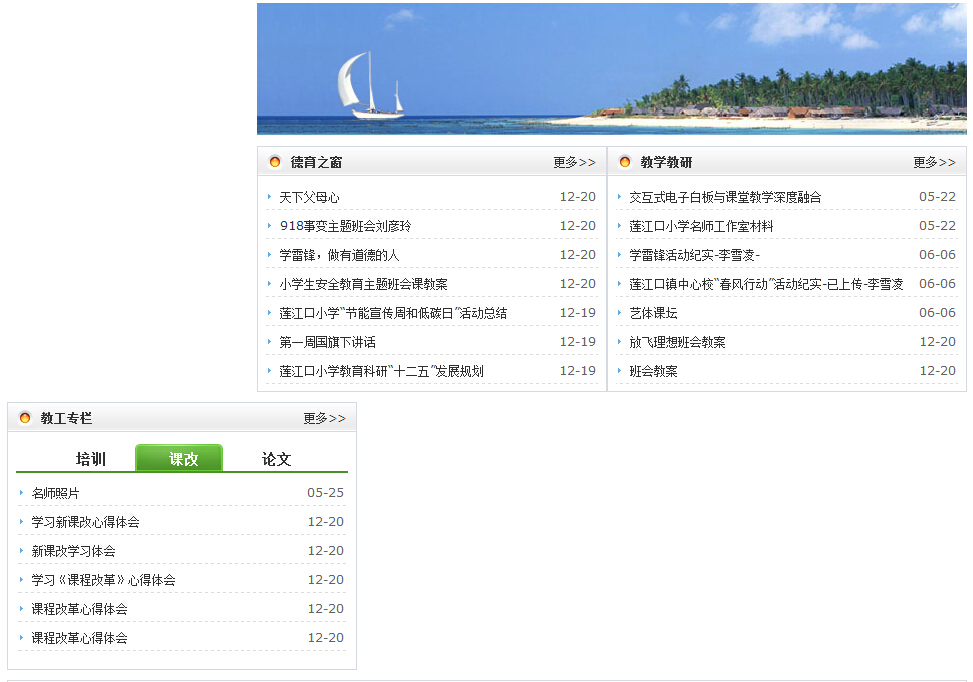Click the sailboat banner image
The image size is (973, 682).
pyautogui.click(x=611, y=69)
